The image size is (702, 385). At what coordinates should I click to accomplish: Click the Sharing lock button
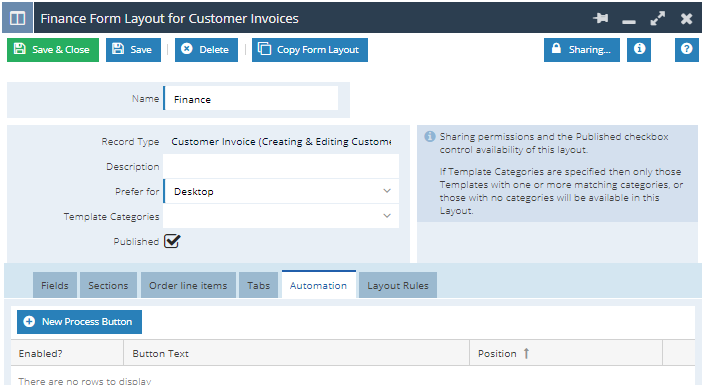click(x=582, y=49)
